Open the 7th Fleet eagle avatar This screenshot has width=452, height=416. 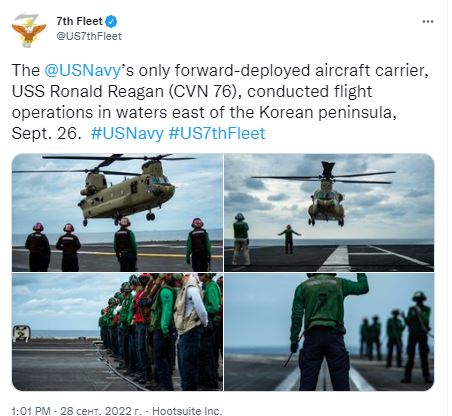[29, 29]
